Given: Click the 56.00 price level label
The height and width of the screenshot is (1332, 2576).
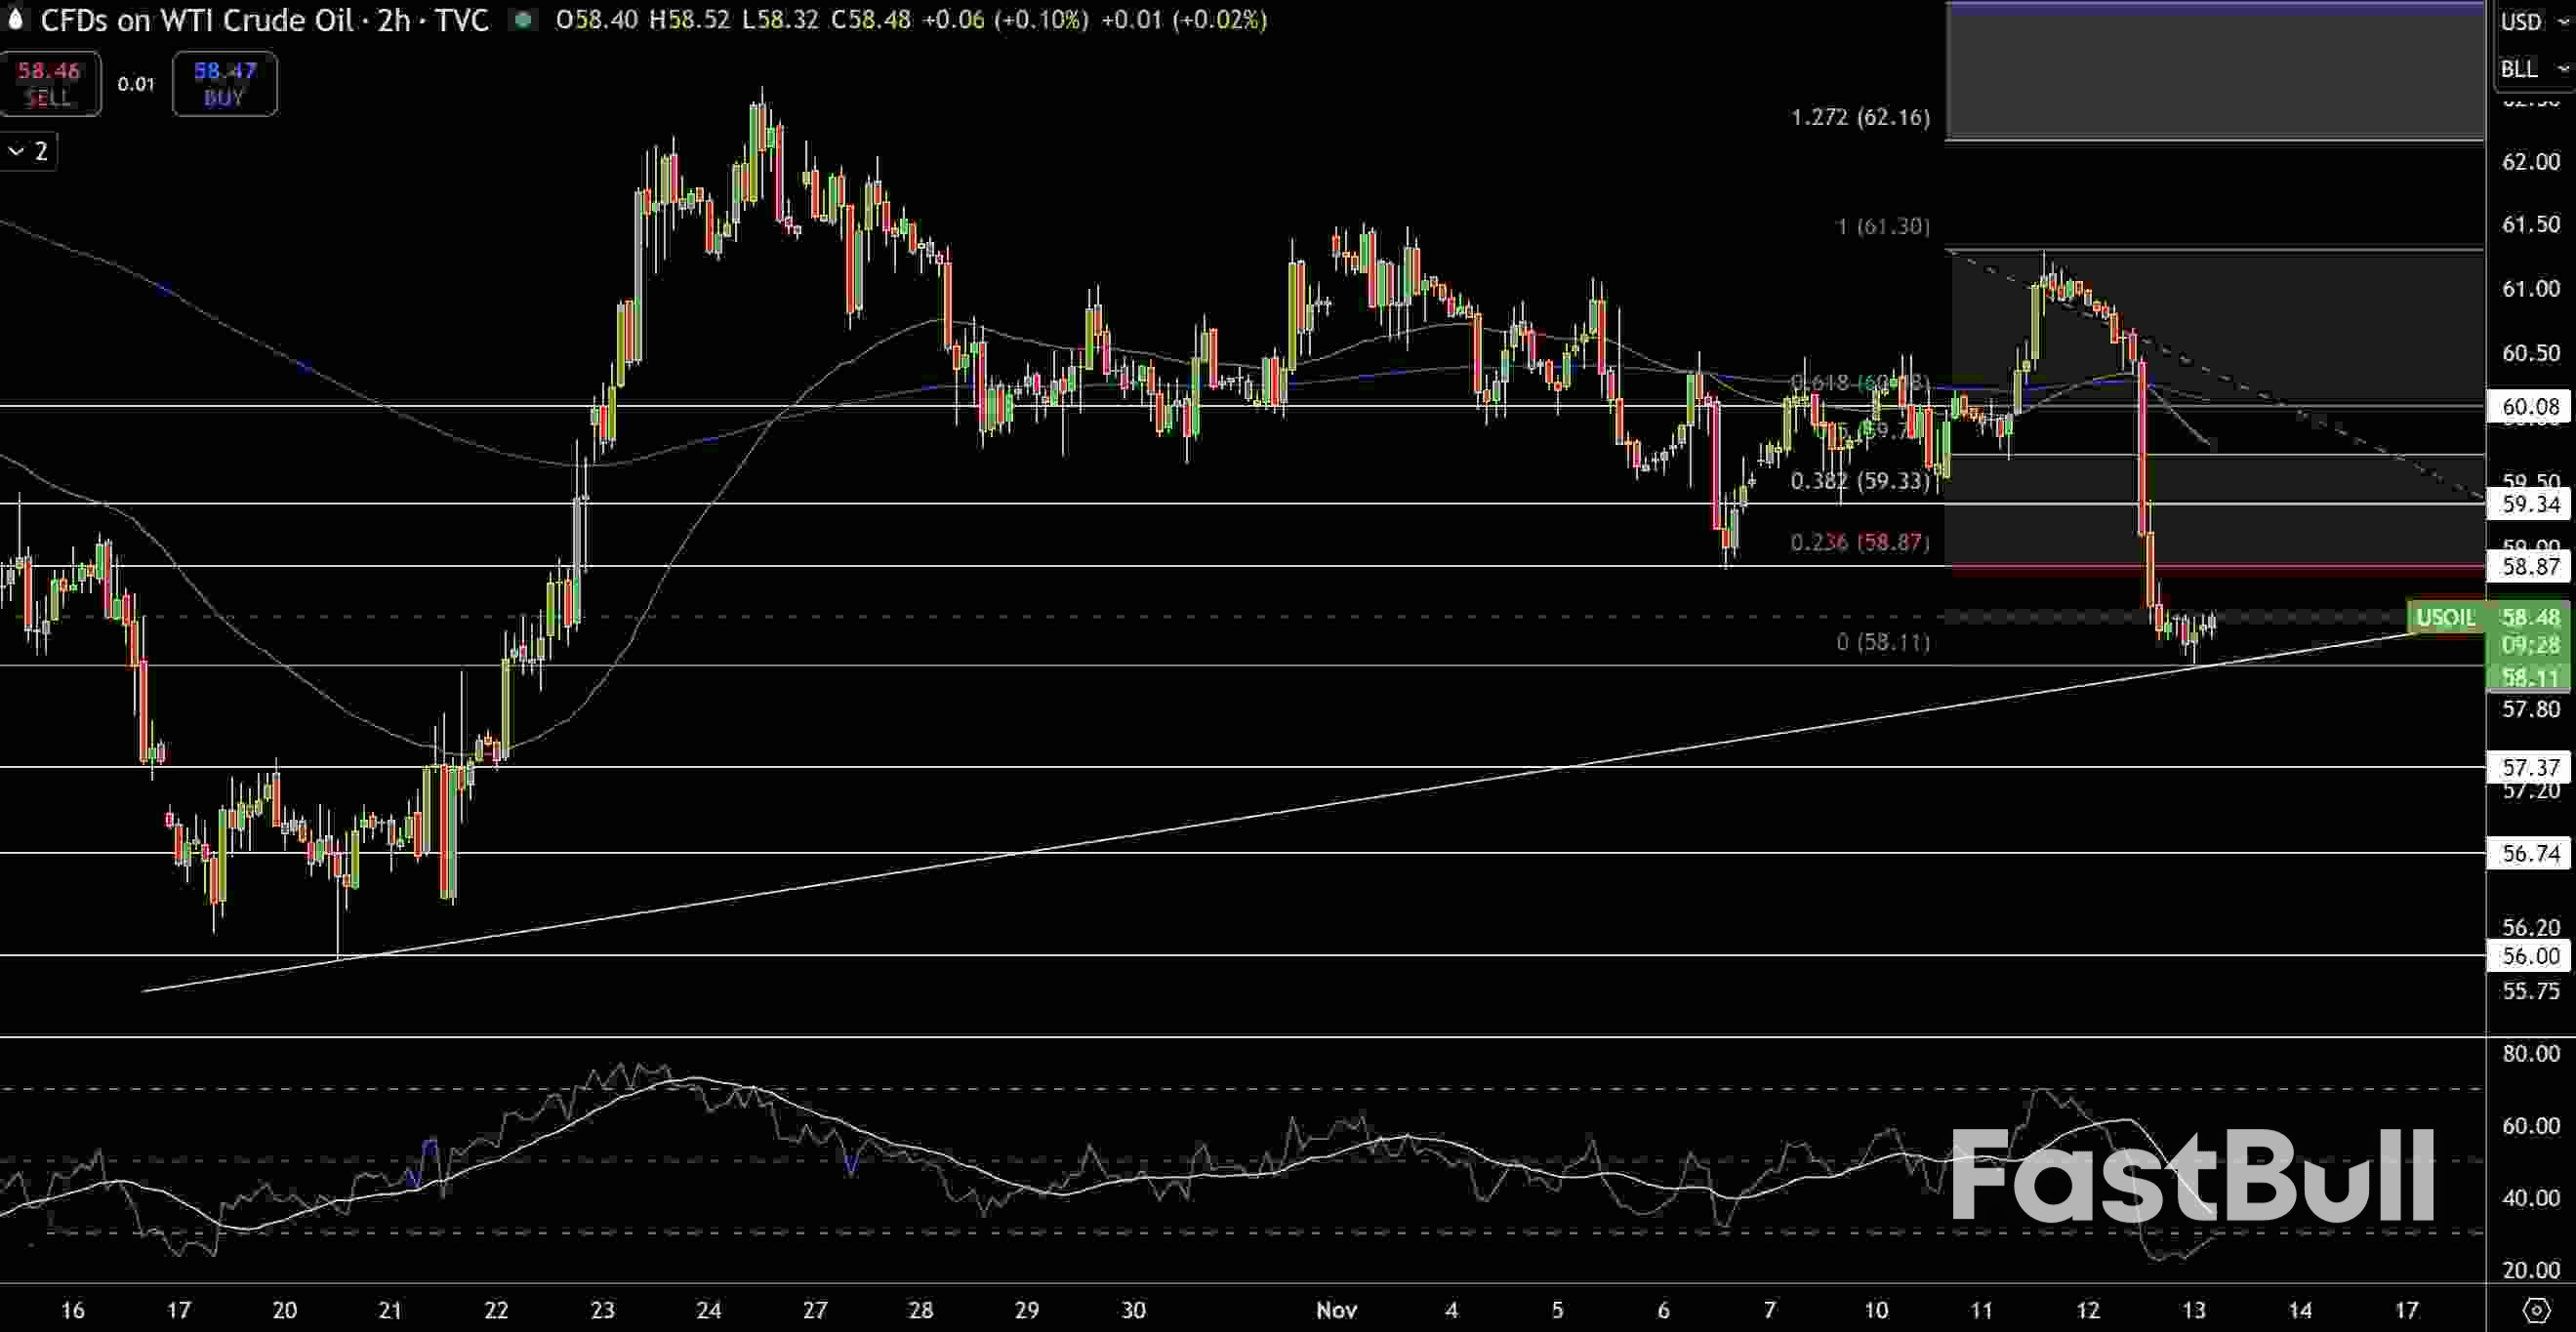Looking at the screenshot, I should tap(2530, 956).
